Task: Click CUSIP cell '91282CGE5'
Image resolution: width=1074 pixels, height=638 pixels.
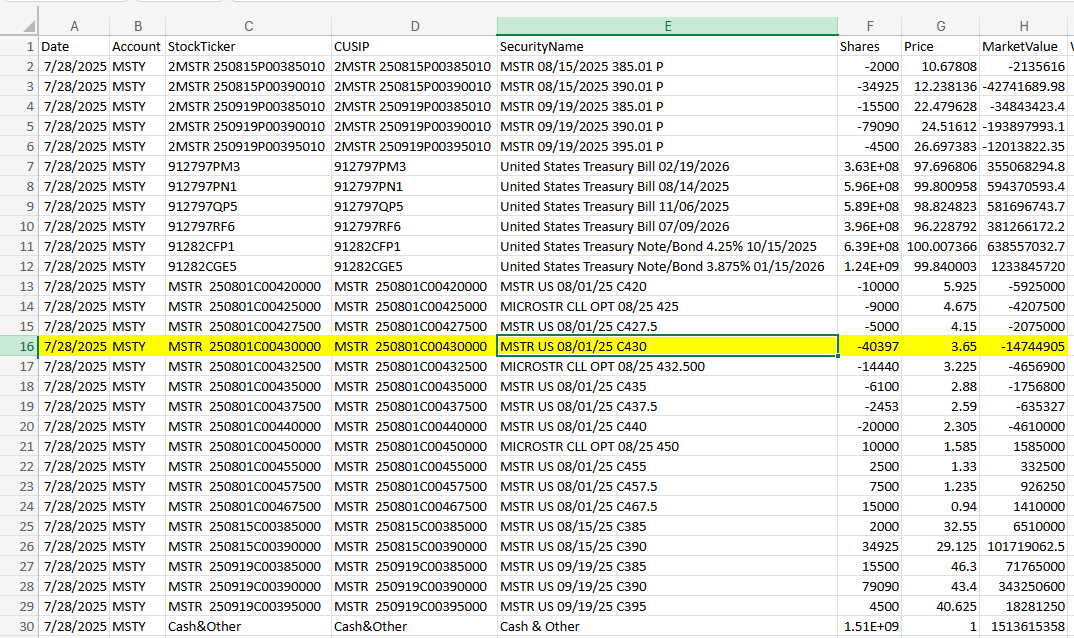Action: tap(414, 266)
